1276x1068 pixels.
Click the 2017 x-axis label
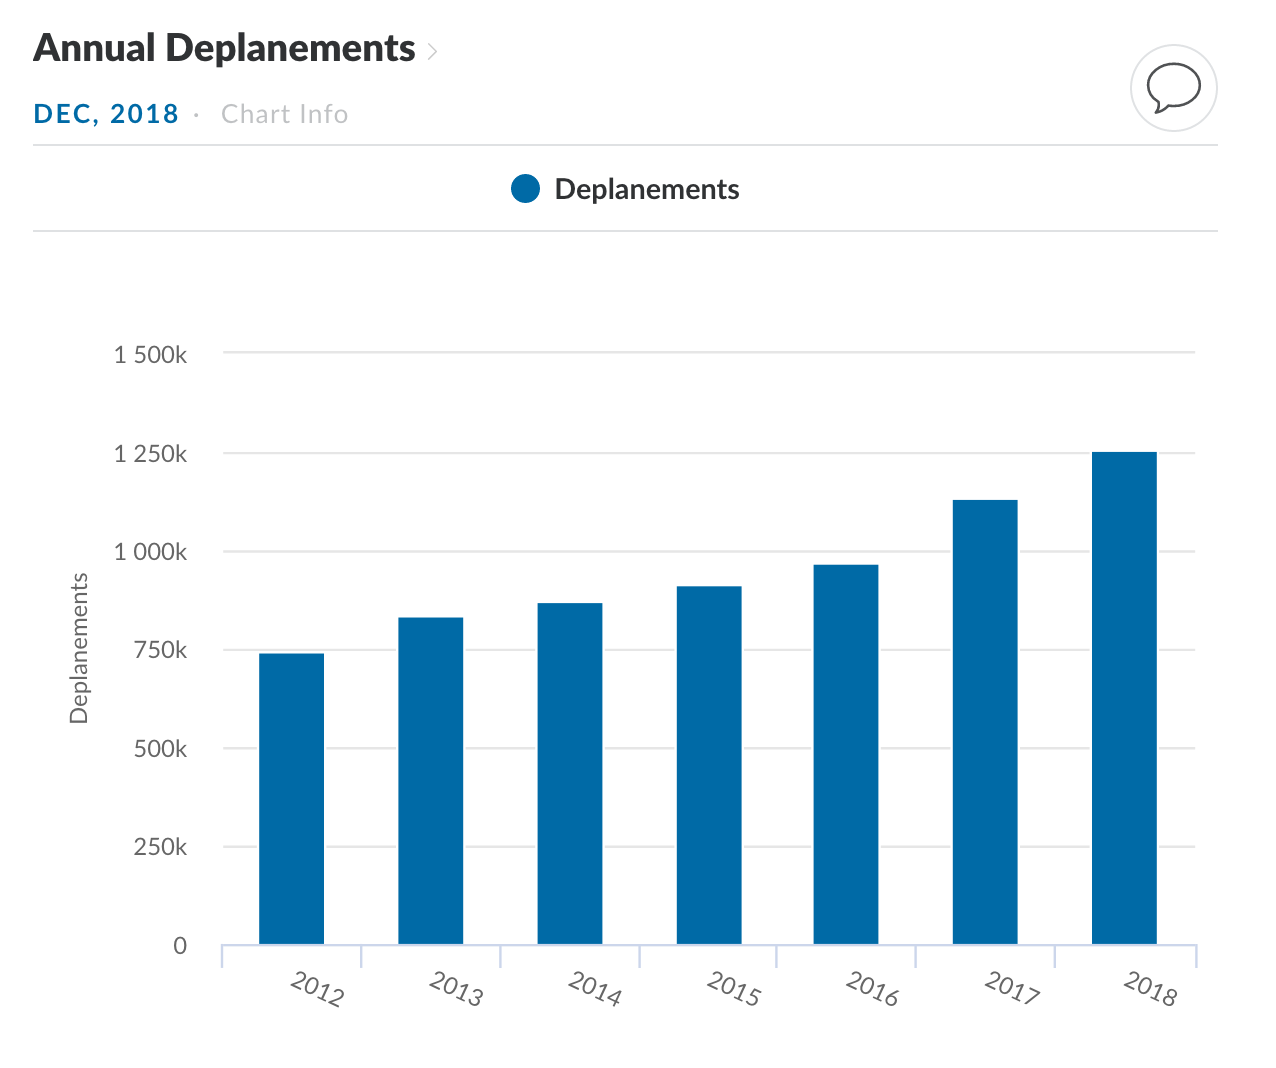[1012, 989]
